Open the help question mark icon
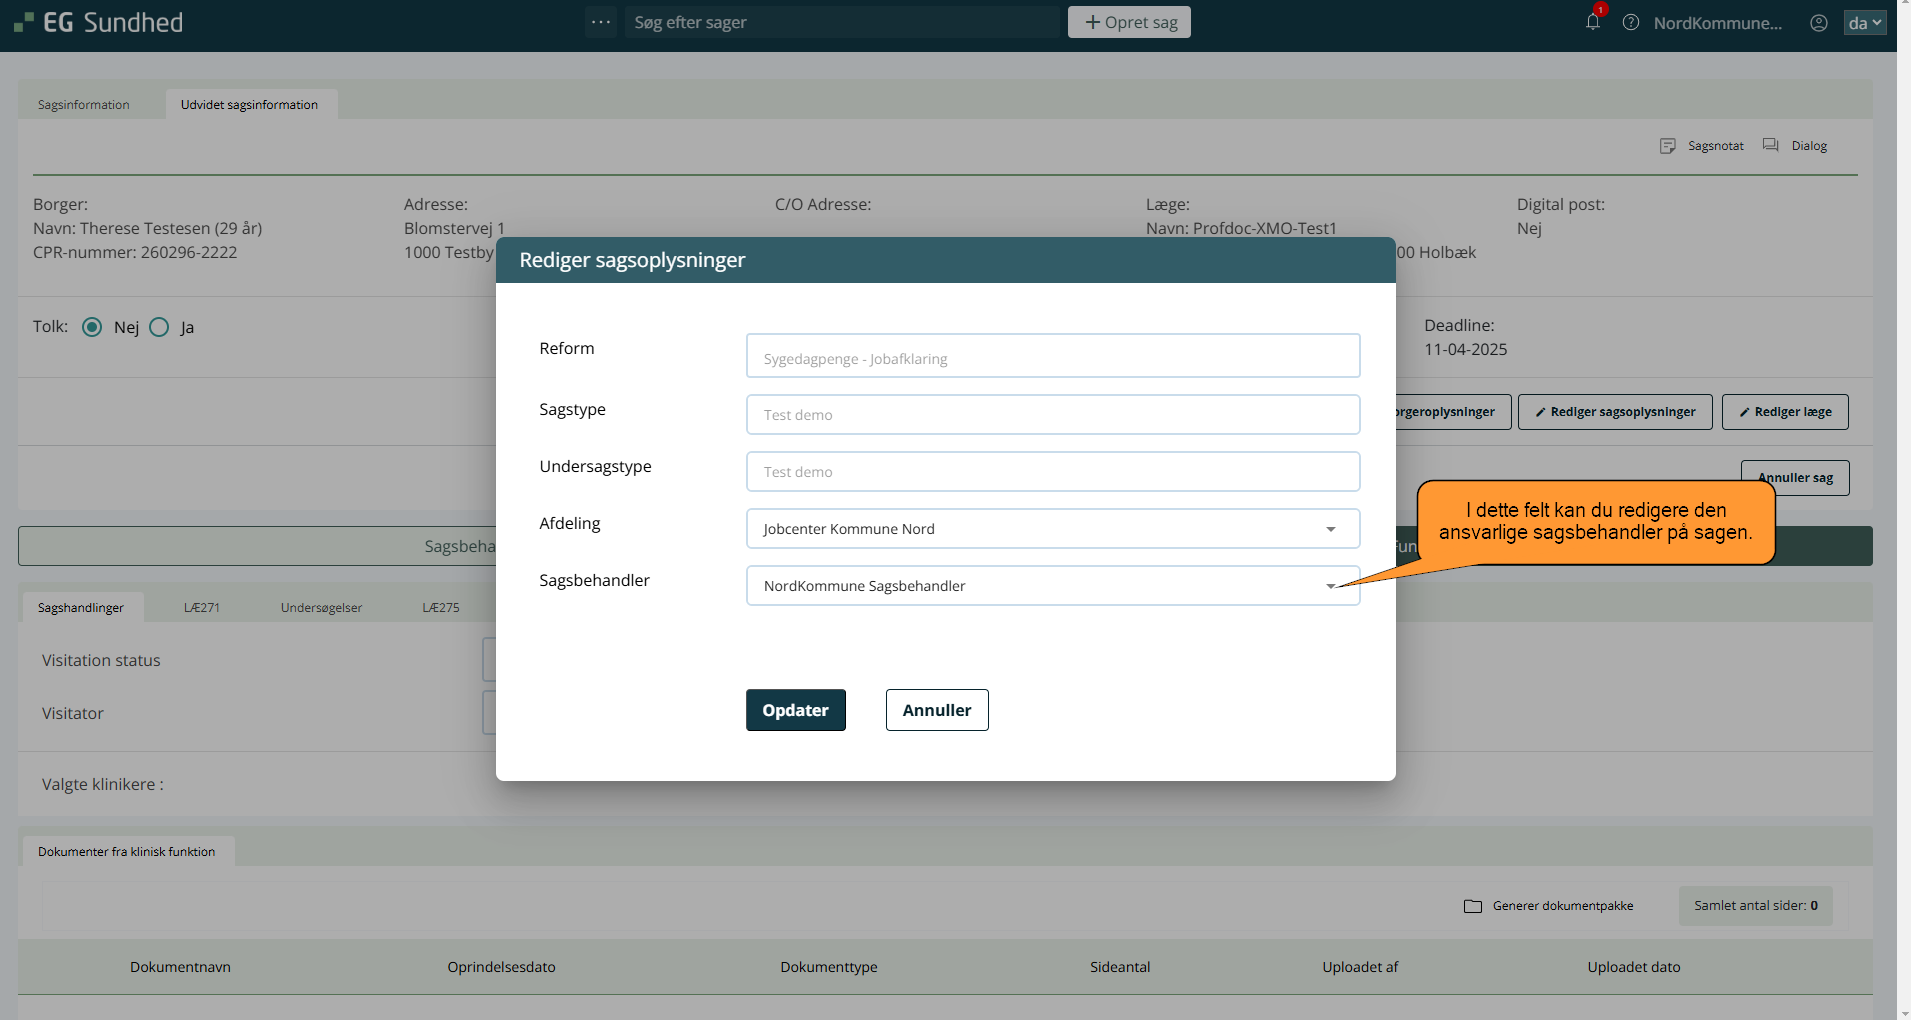This screenshot has height=1020, width=1911. [x=1631, y=22]
